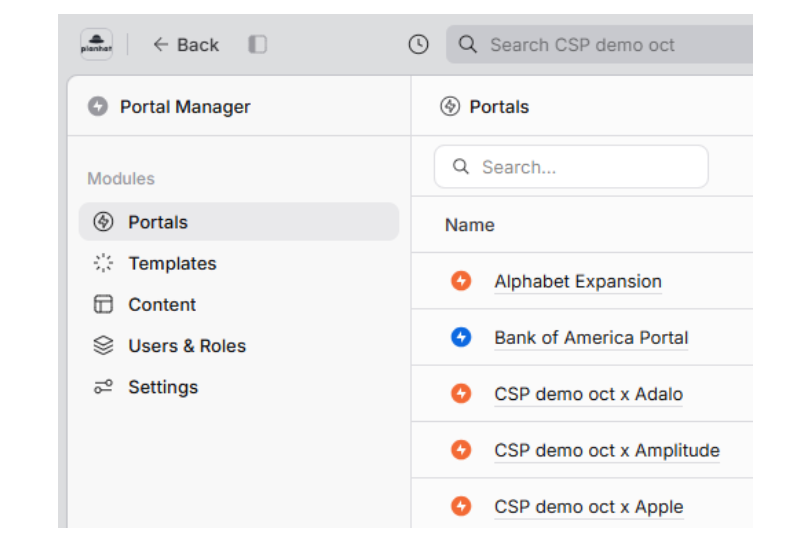Click the Search CSP demo oct field

click(599, 44)
